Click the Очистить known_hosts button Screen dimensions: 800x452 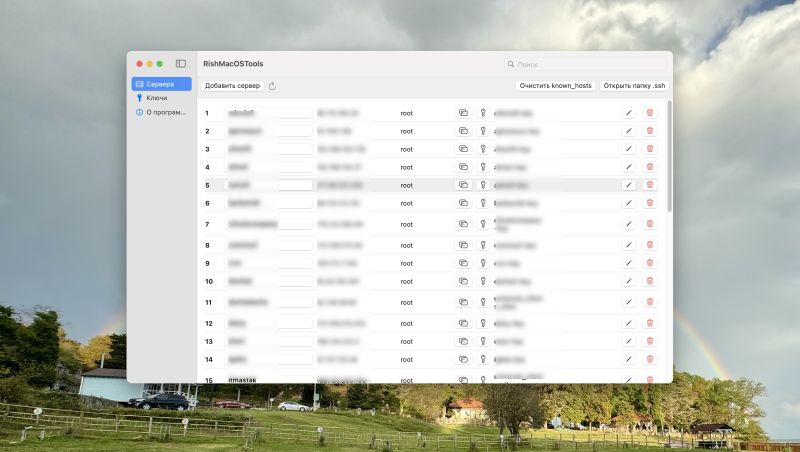tap(555, 86)
